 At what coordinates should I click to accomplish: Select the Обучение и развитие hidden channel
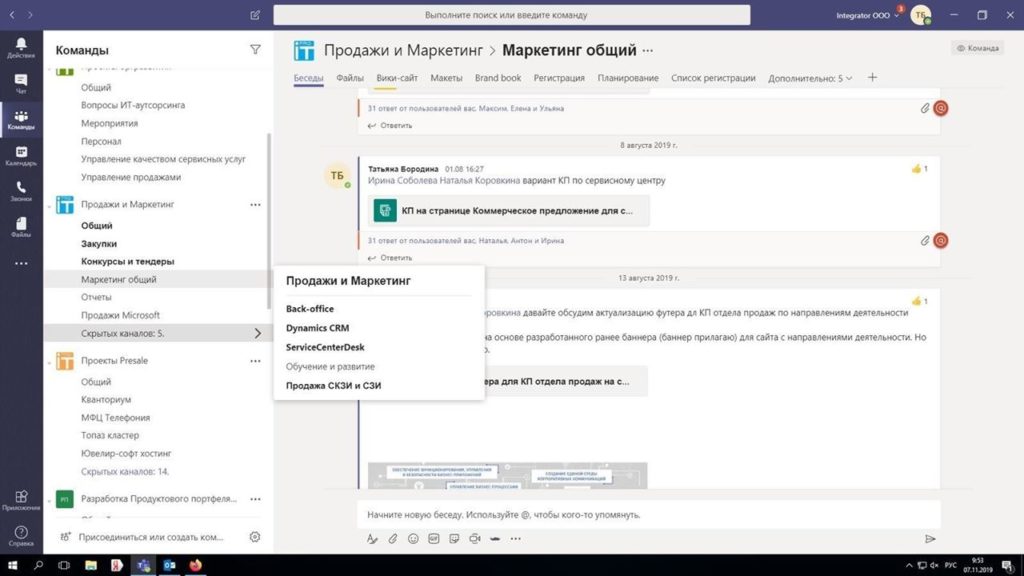(x=330, y=366)
